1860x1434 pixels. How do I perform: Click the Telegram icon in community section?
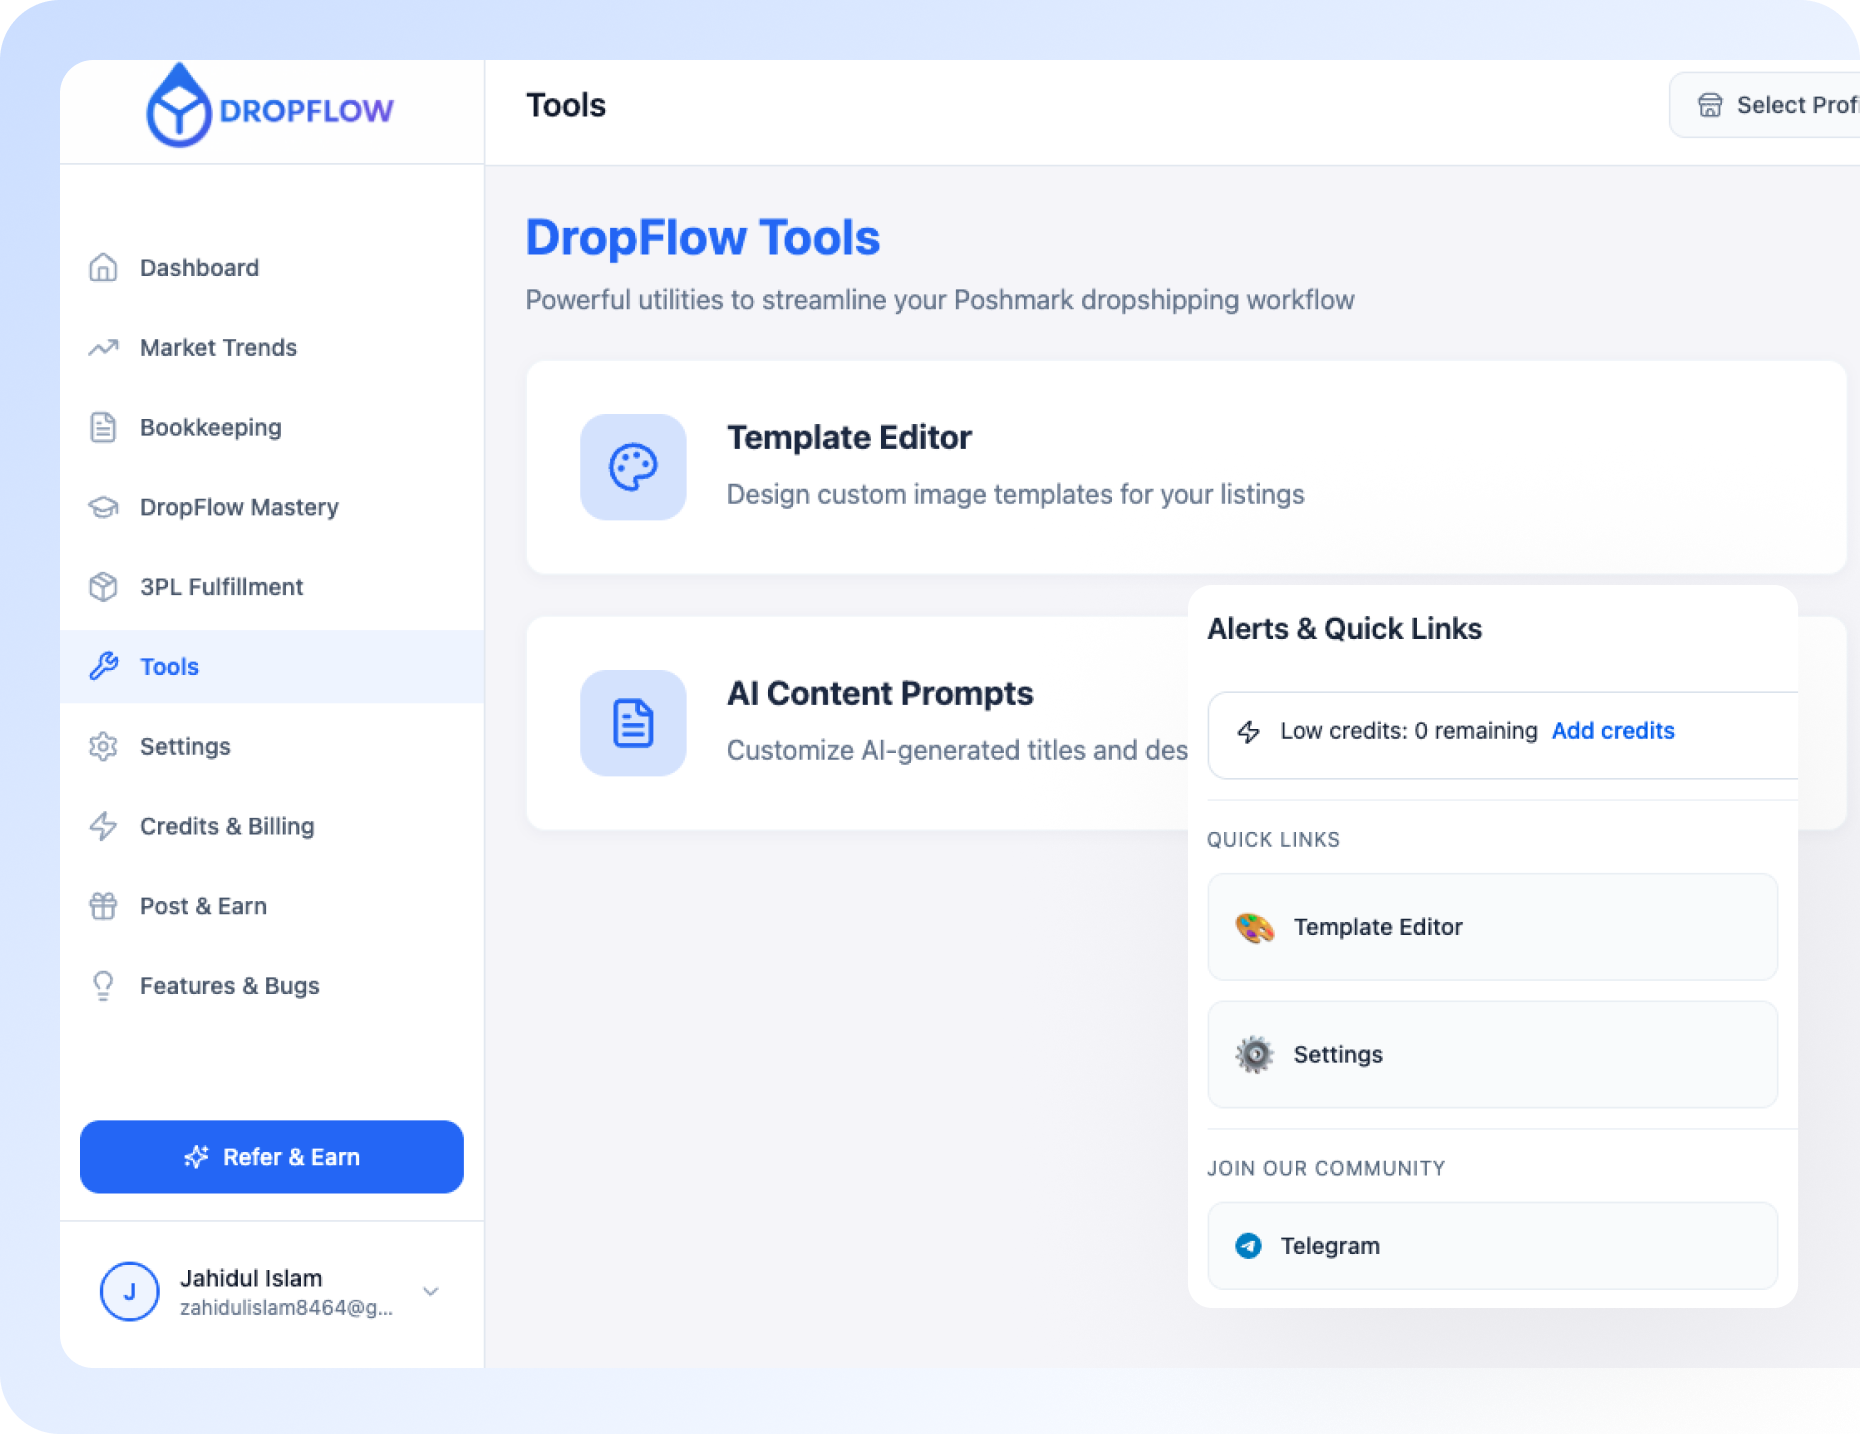point(1248,1245)
